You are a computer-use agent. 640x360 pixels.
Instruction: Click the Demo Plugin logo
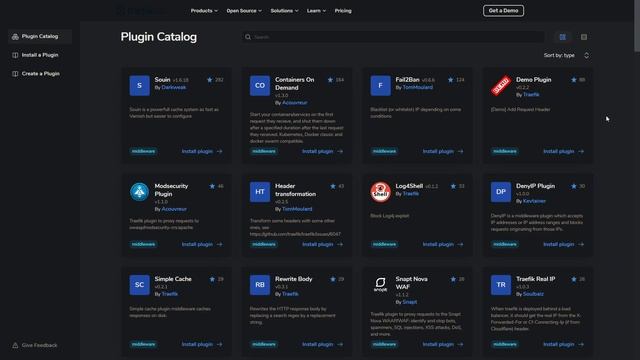(x=501, y=86)
